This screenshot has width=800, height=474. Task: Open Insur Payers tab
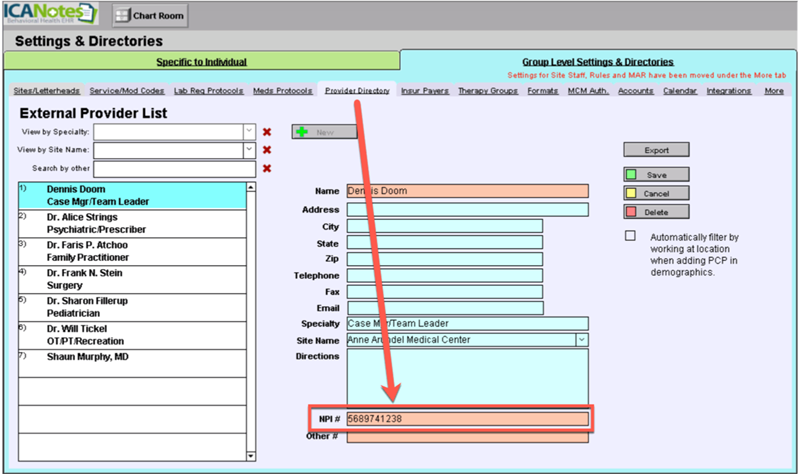click(425, 90)
